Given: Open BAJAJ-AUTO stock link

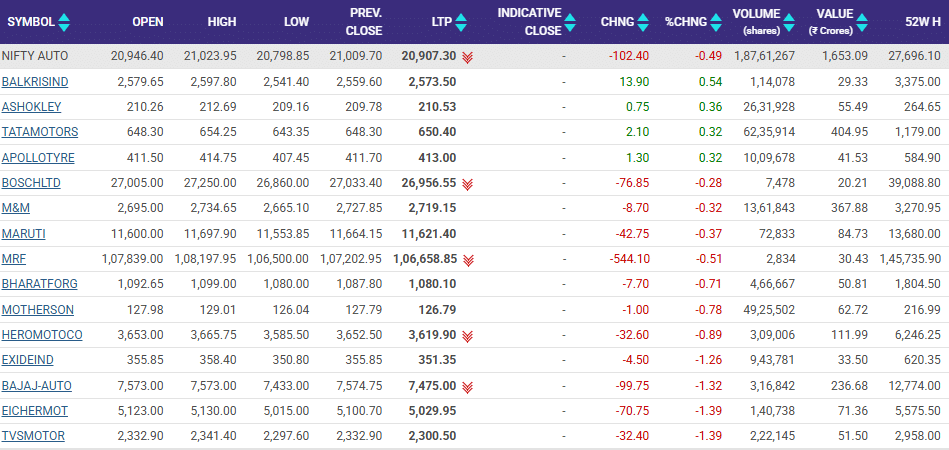Looking at the screenshot, I should [37, 385].
